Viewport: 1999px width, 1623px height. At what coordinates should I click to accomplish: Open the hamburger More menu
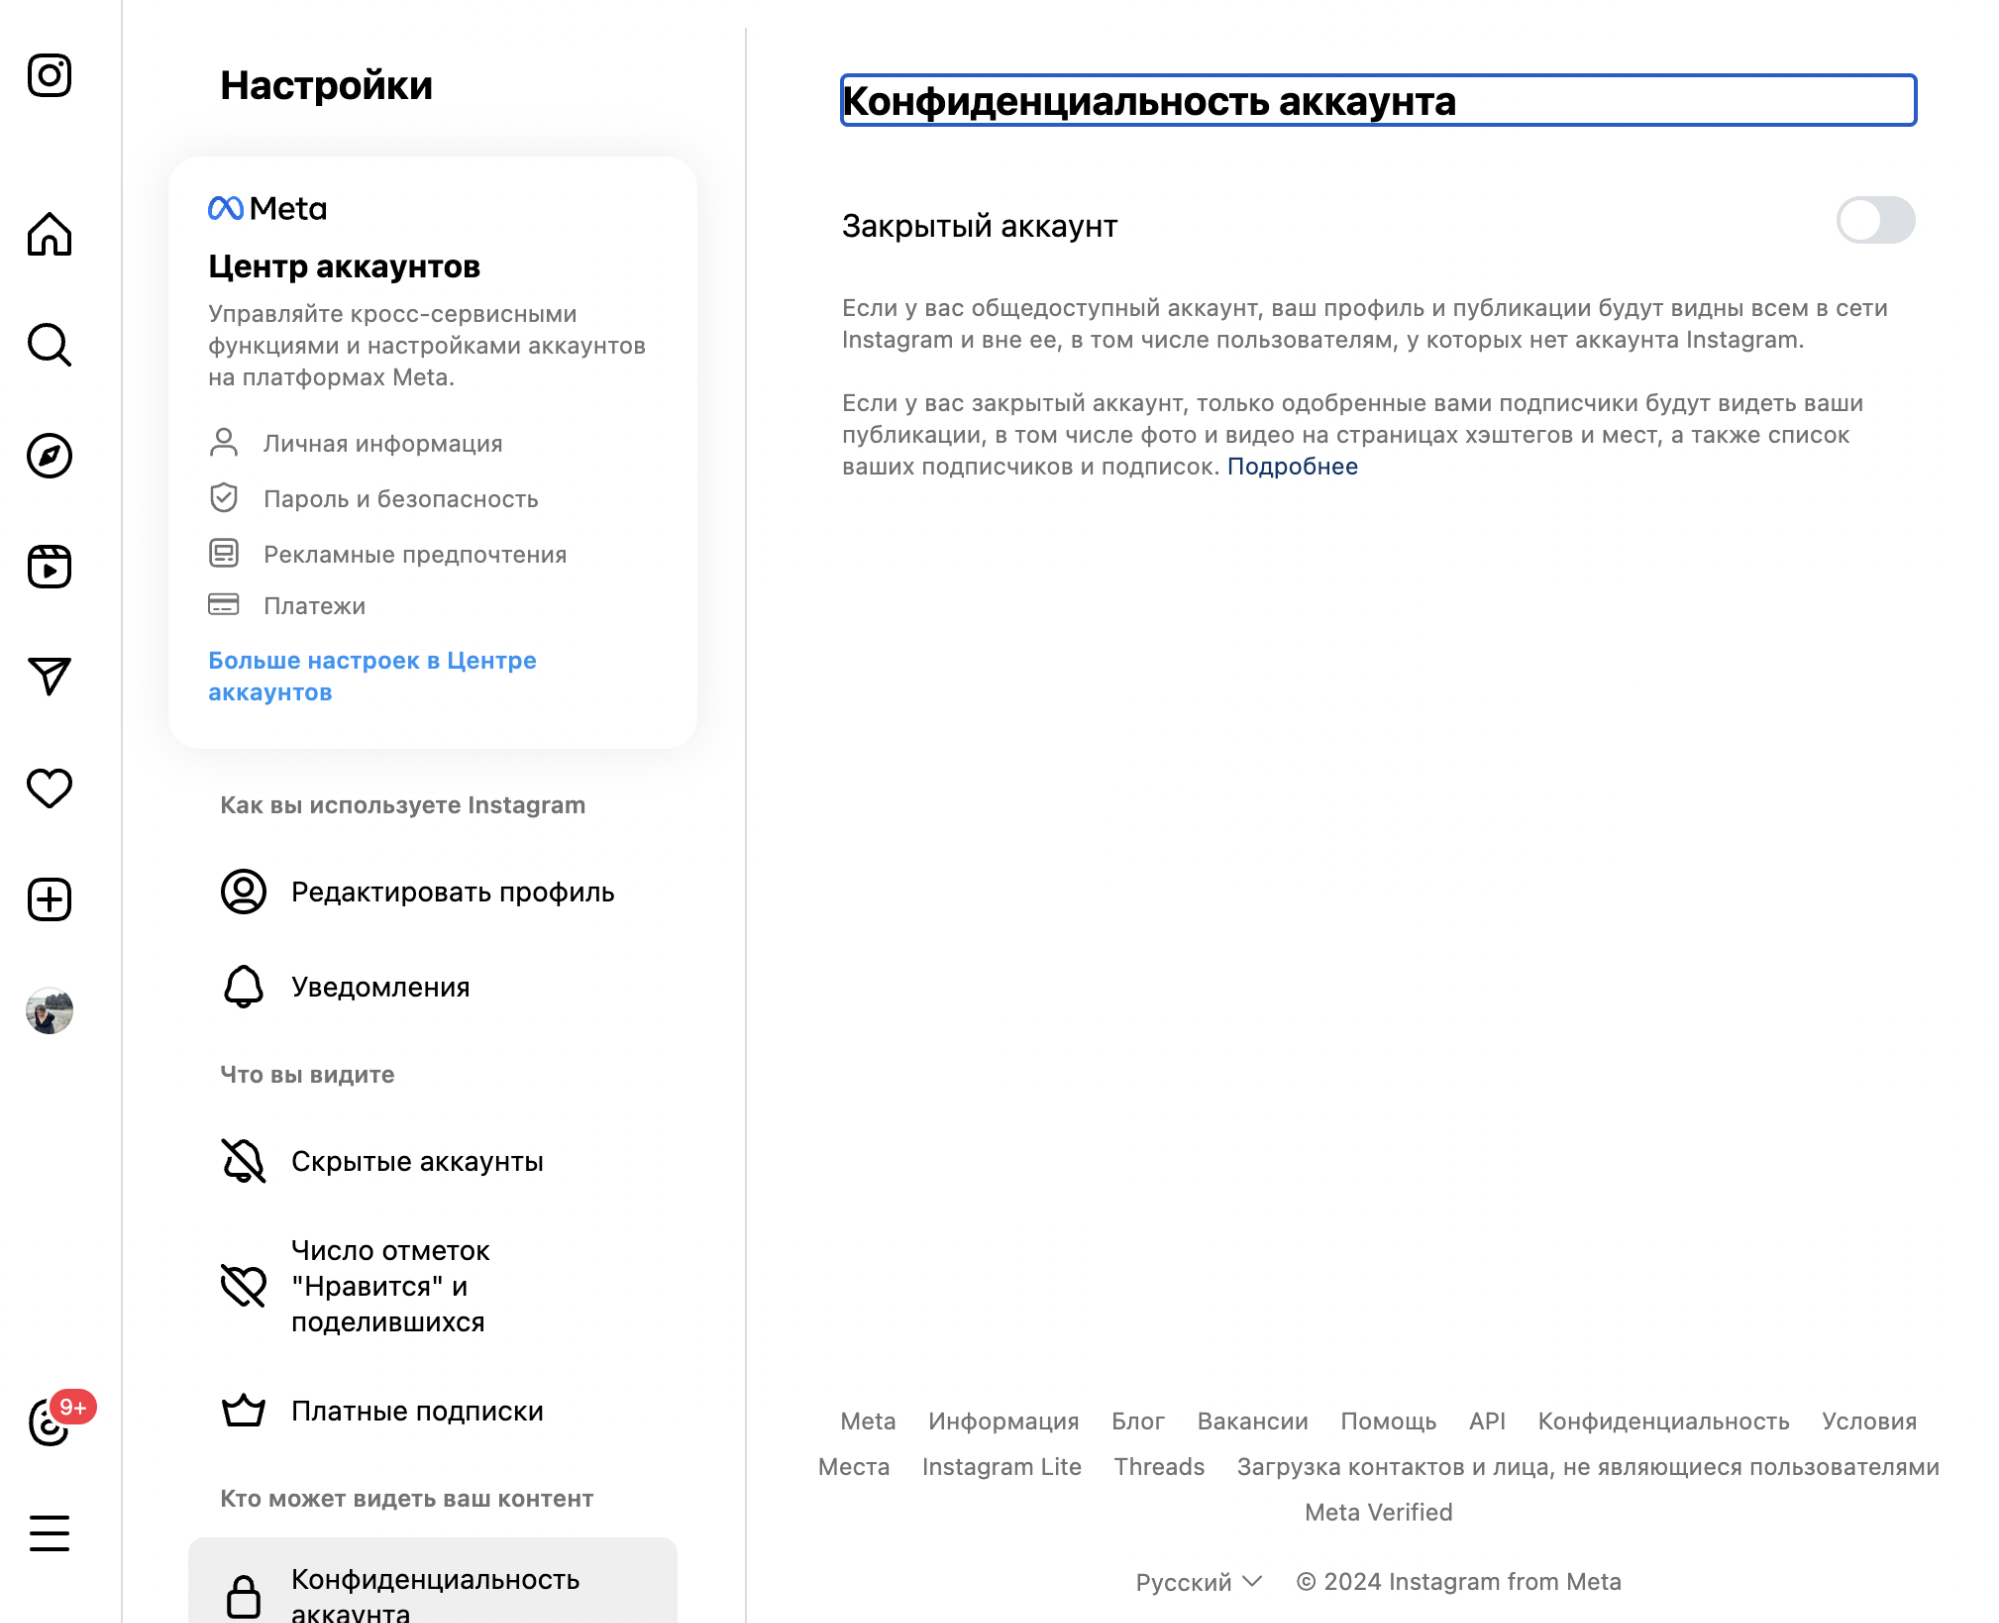(49, 1533)
